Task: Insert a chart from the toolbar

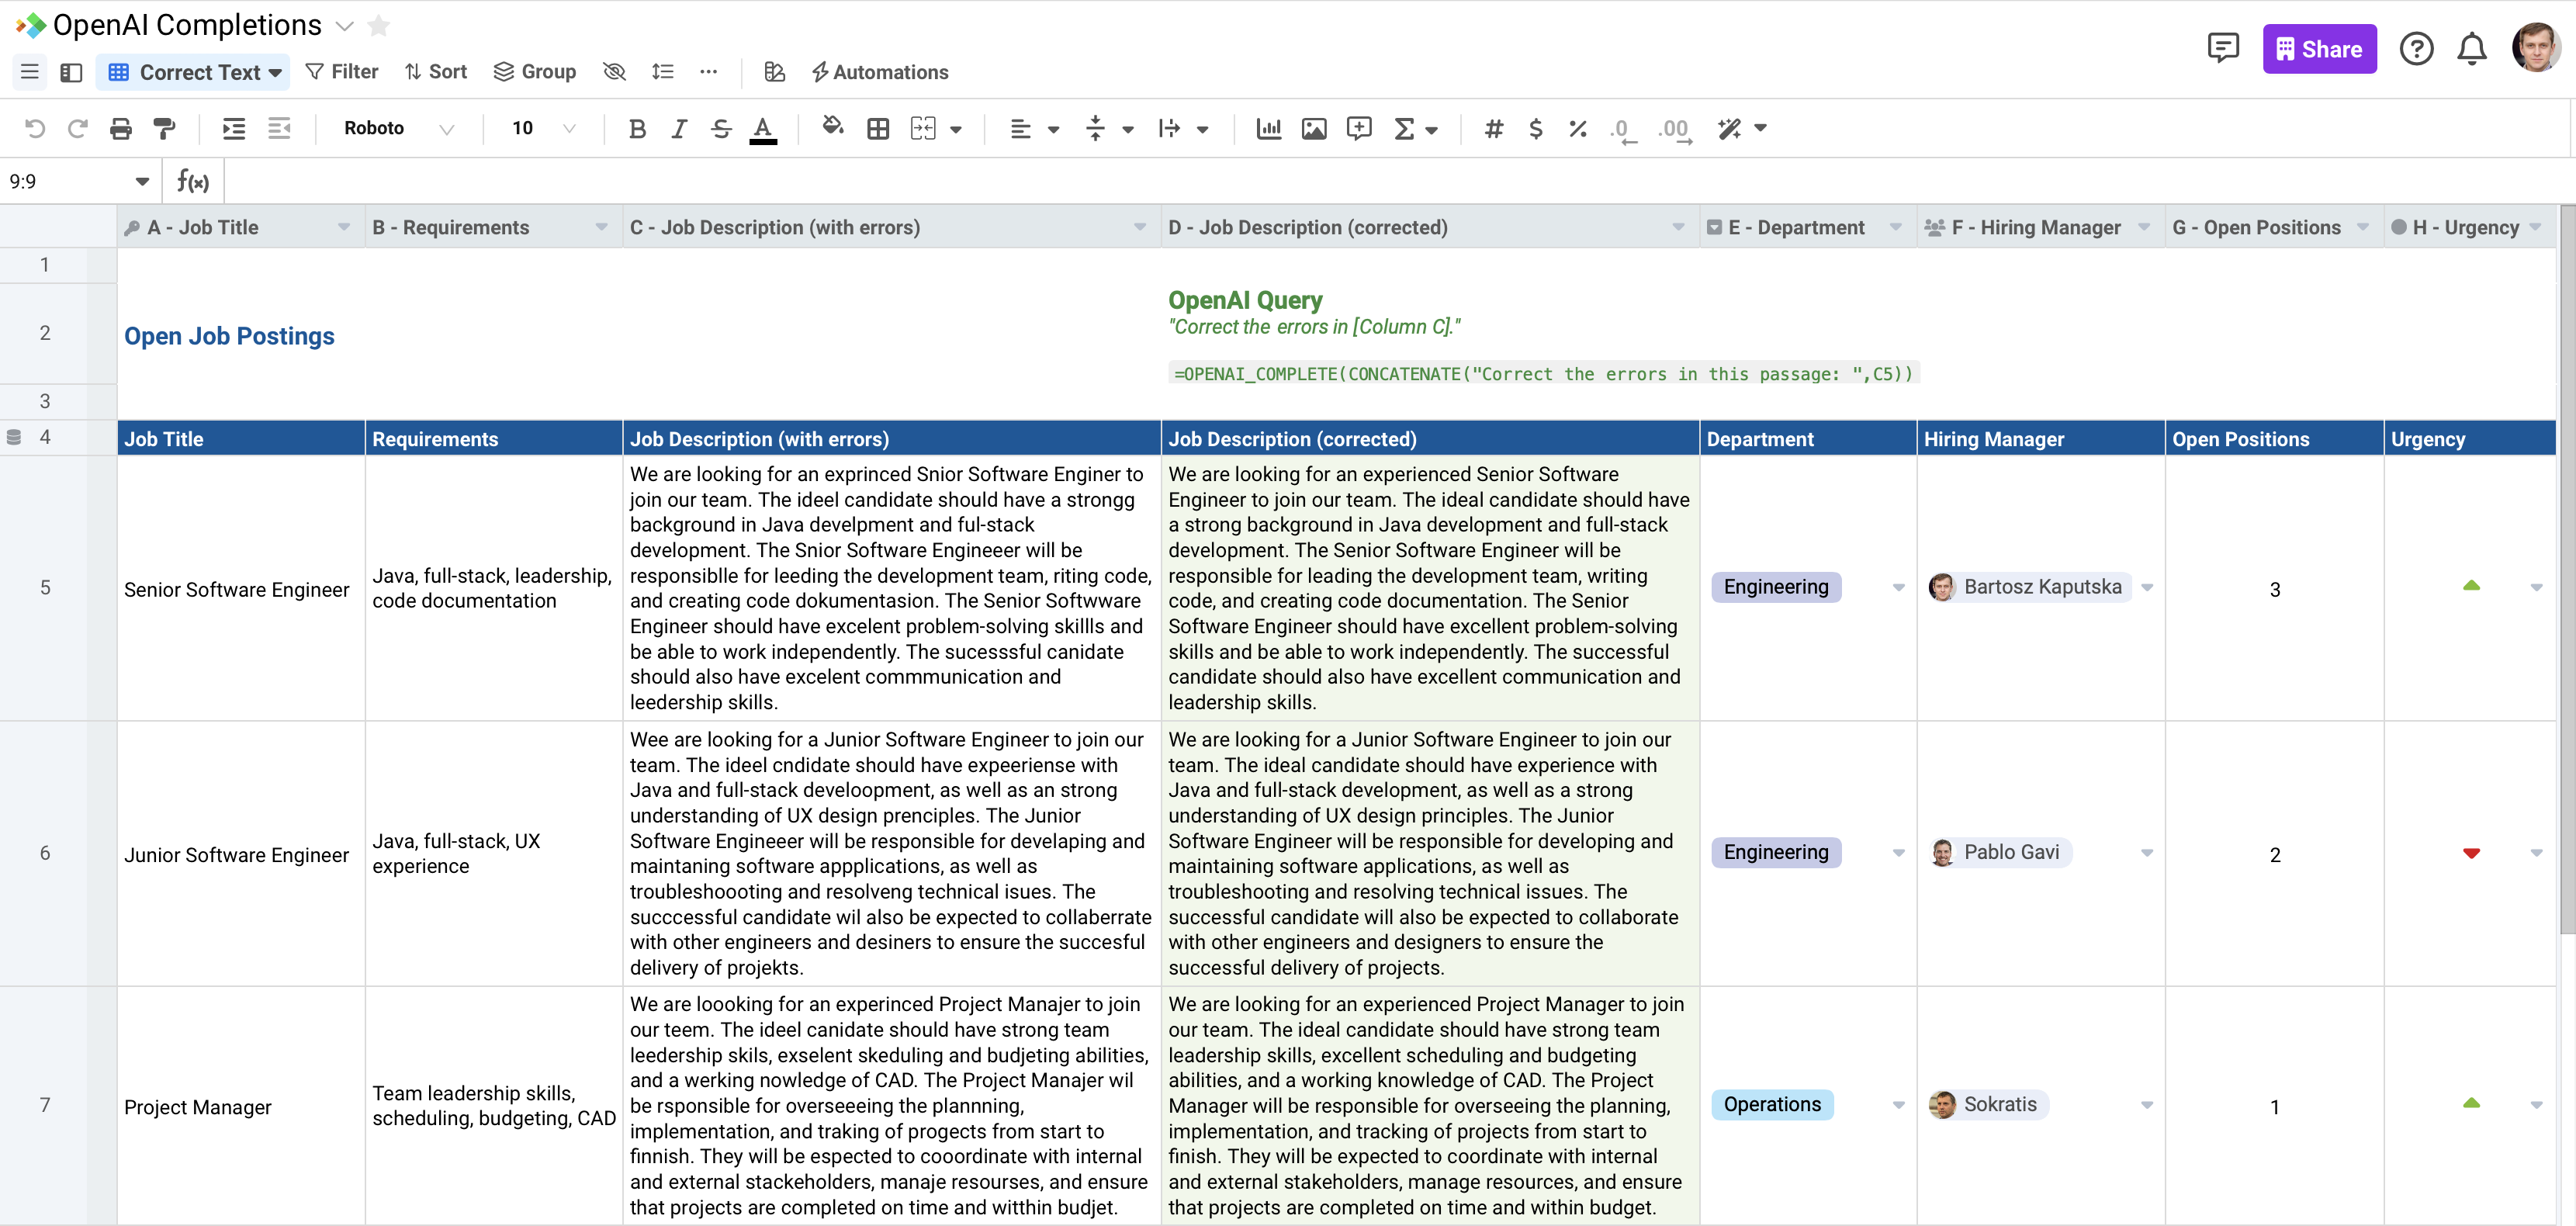Action: tap(1268, 129)
